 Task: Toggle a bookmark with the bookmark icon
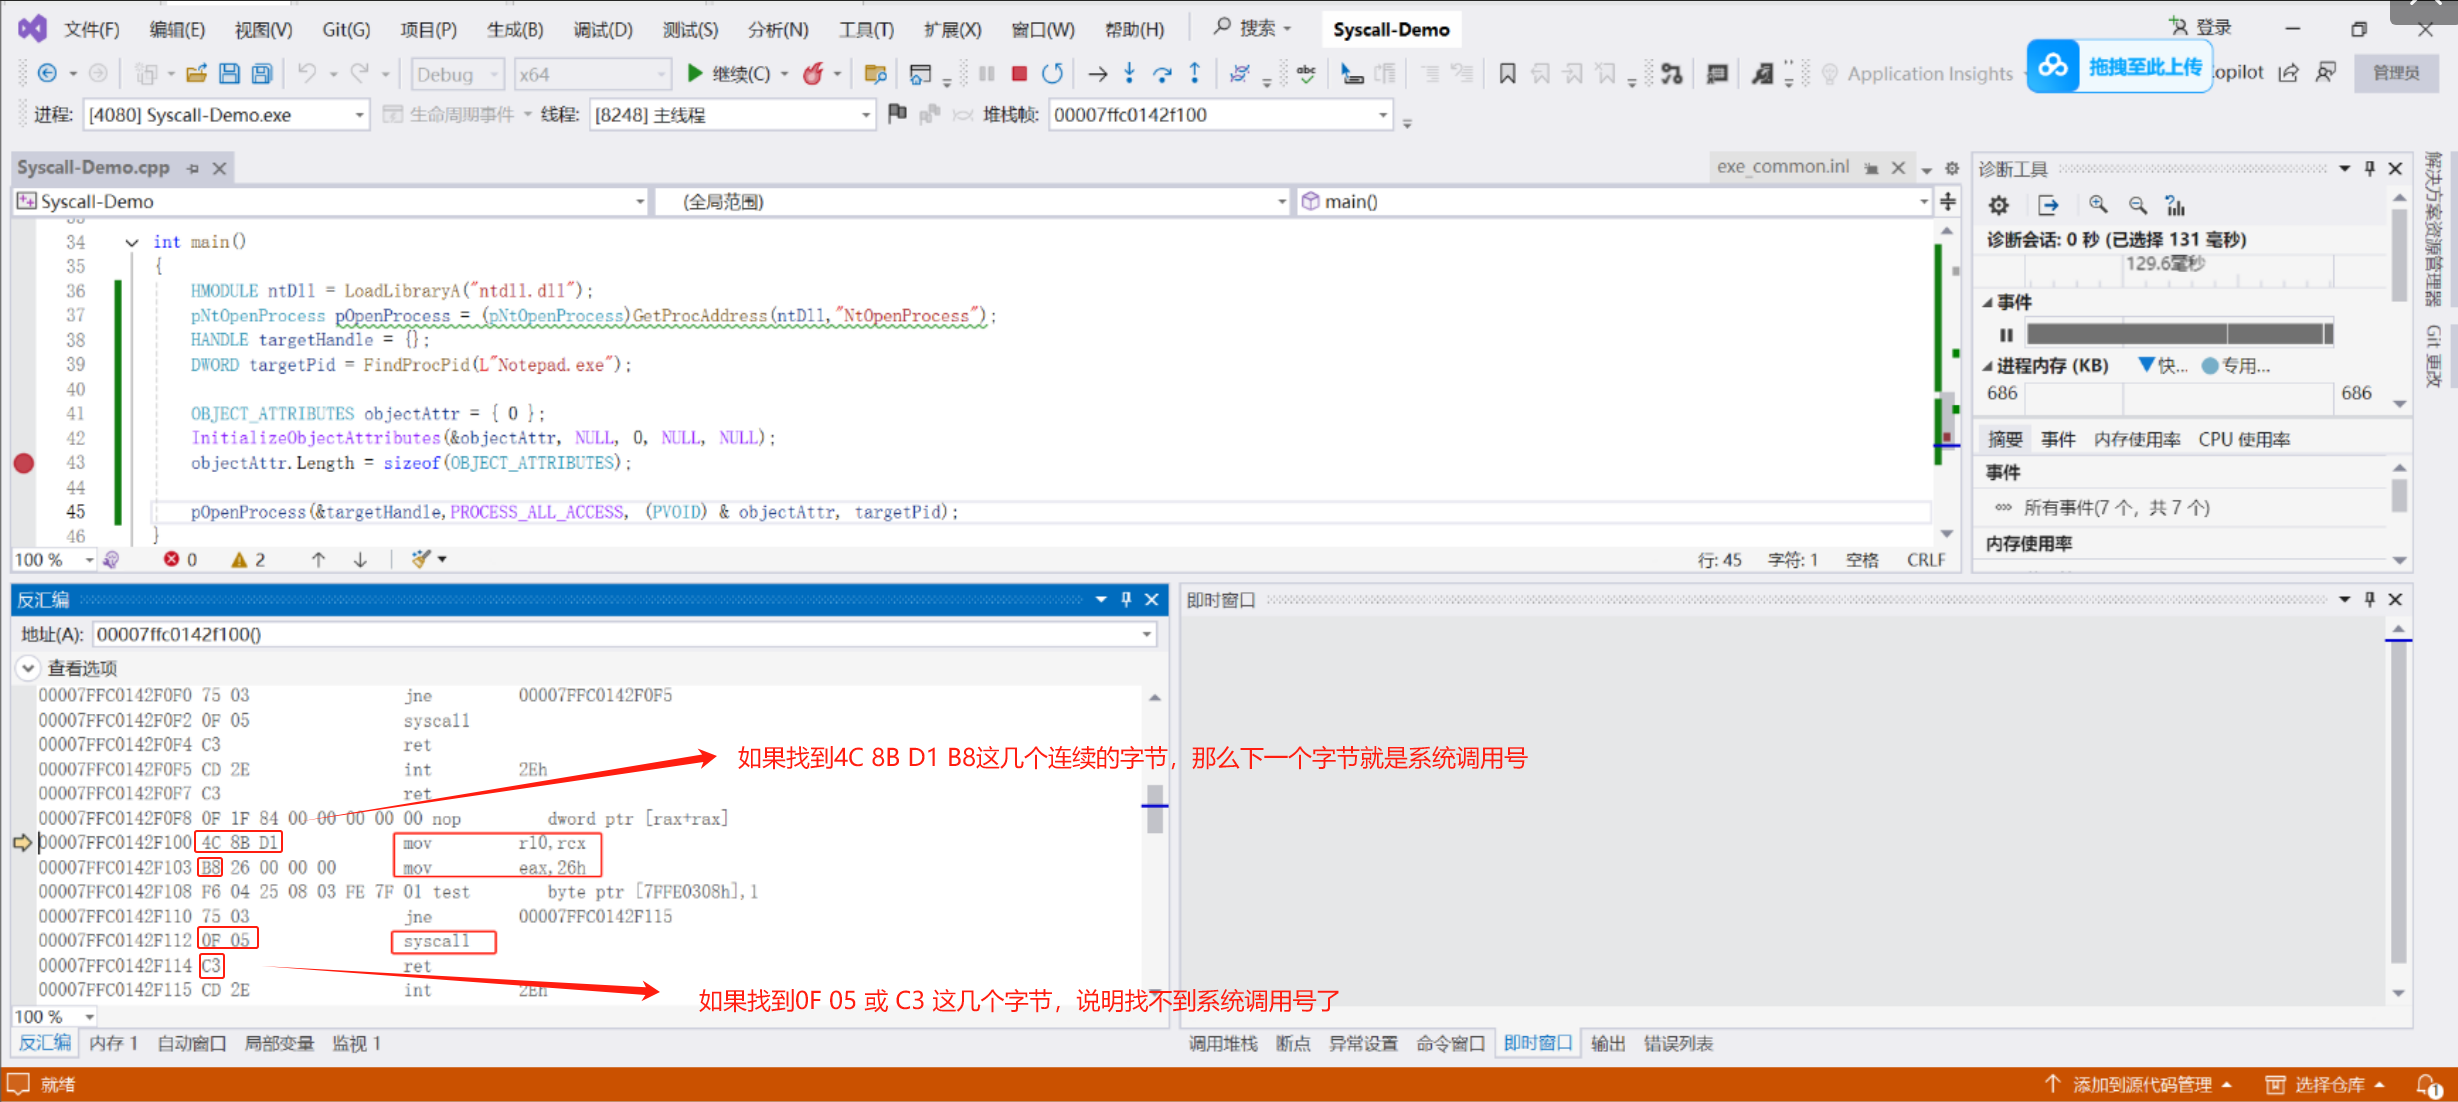tap(1507, 74)
